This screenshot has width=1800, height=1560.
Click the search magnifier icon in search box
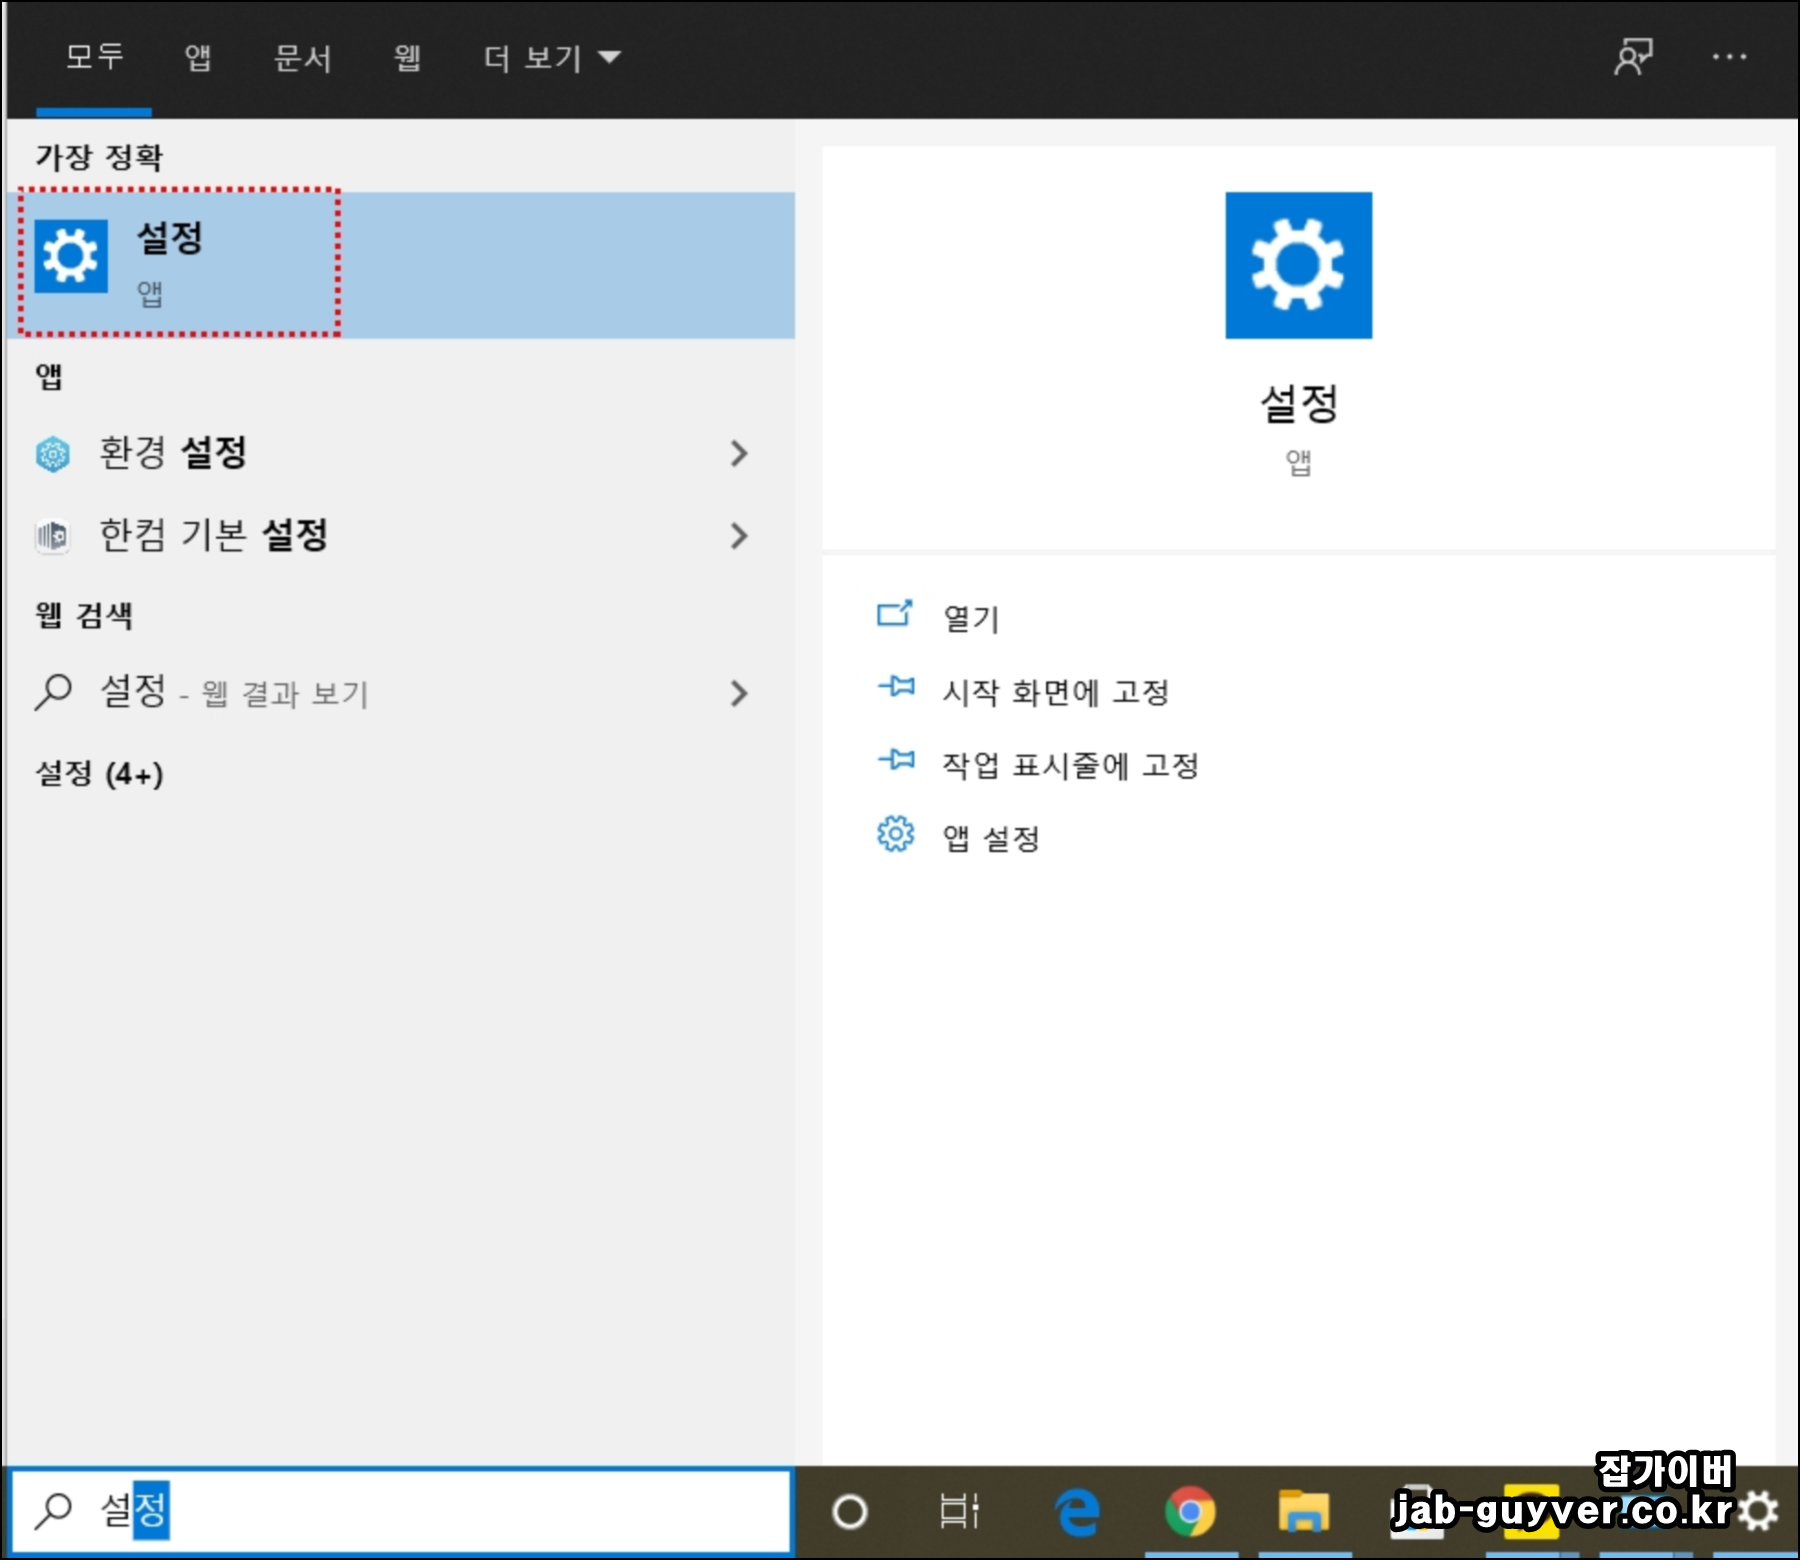click(53, 1511)
